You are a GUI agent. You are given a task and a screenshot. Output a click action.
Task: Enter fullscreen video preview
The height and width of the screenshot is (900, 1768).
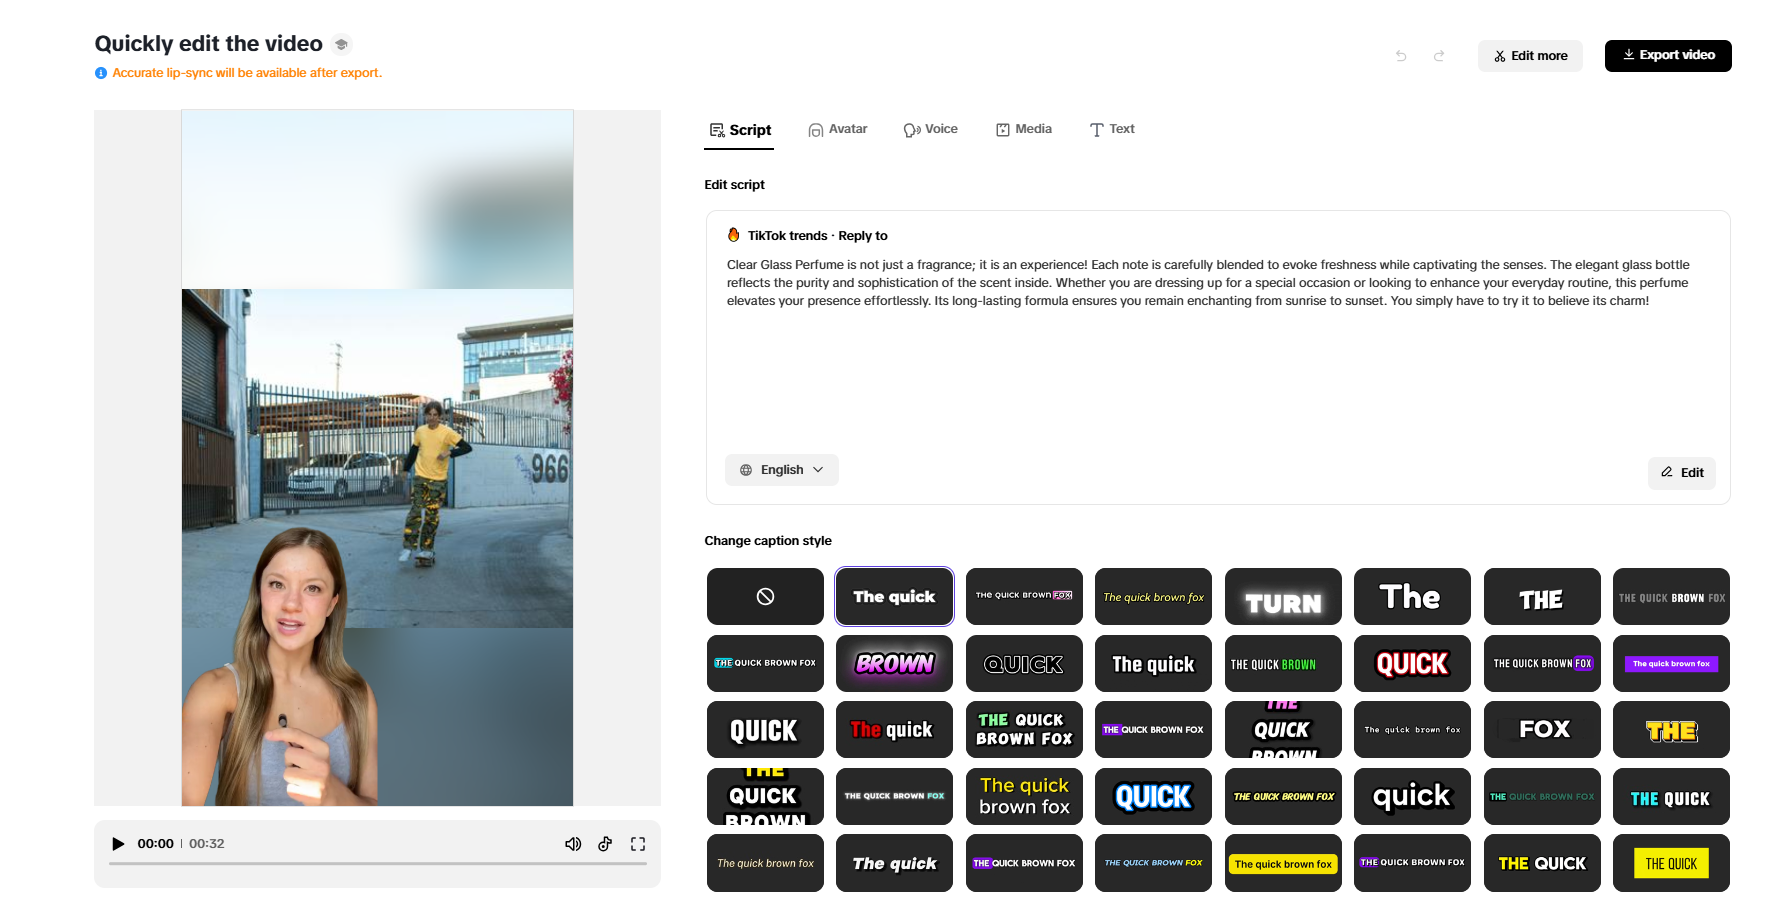pos(638,843)
